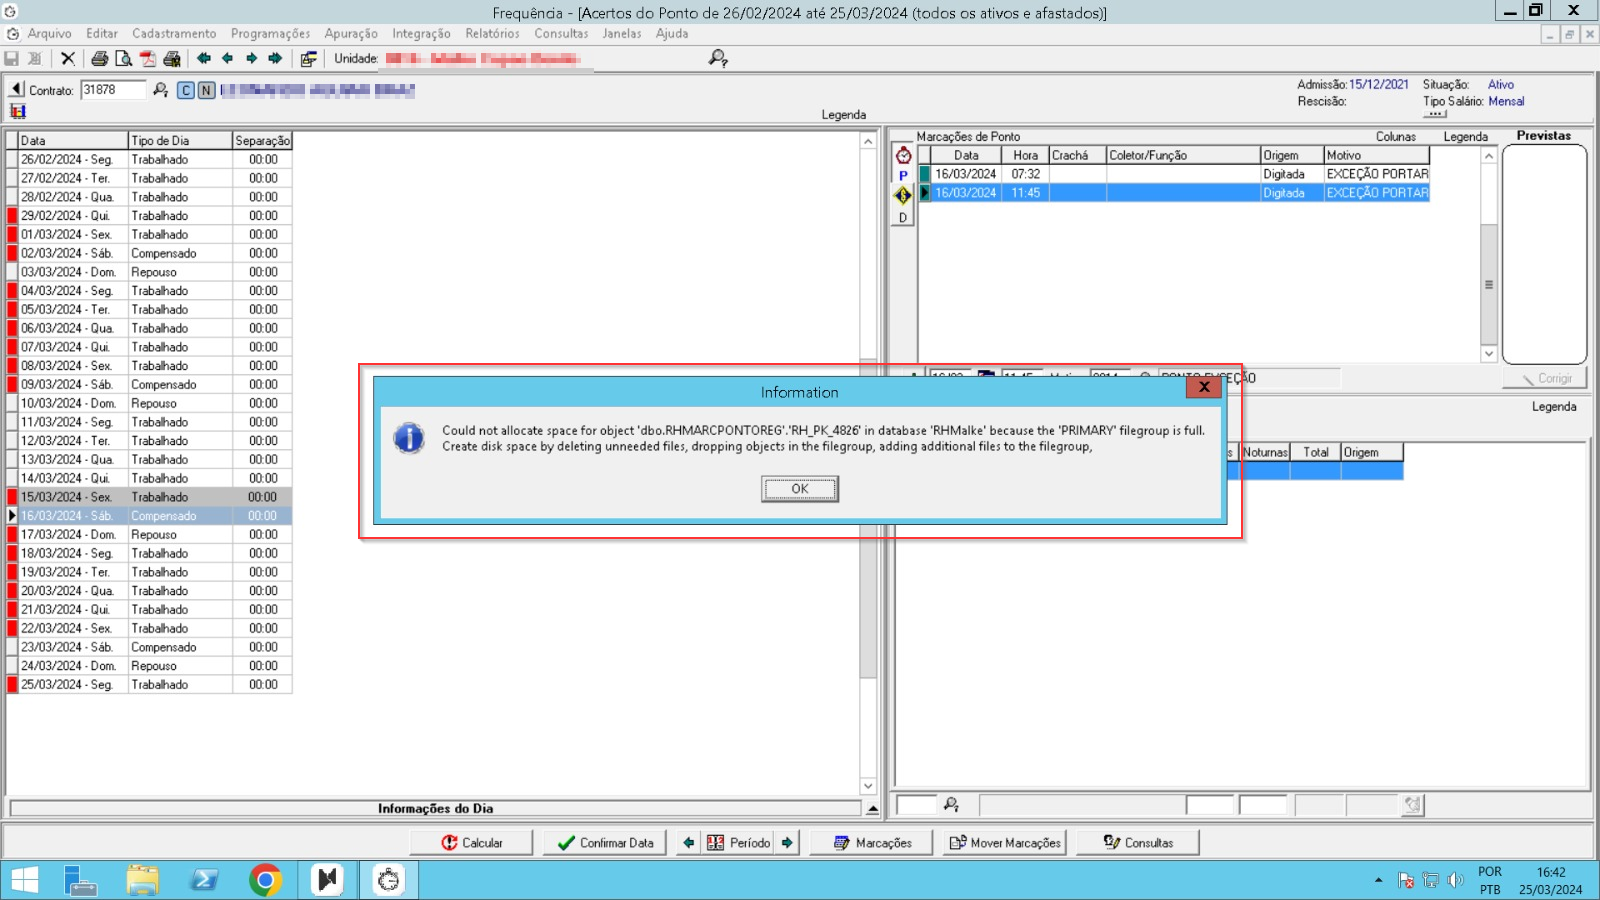This screenshot has width=1600, height=900.
Task: Click the PDF export toolbar icon
Action: click(147, 59)
